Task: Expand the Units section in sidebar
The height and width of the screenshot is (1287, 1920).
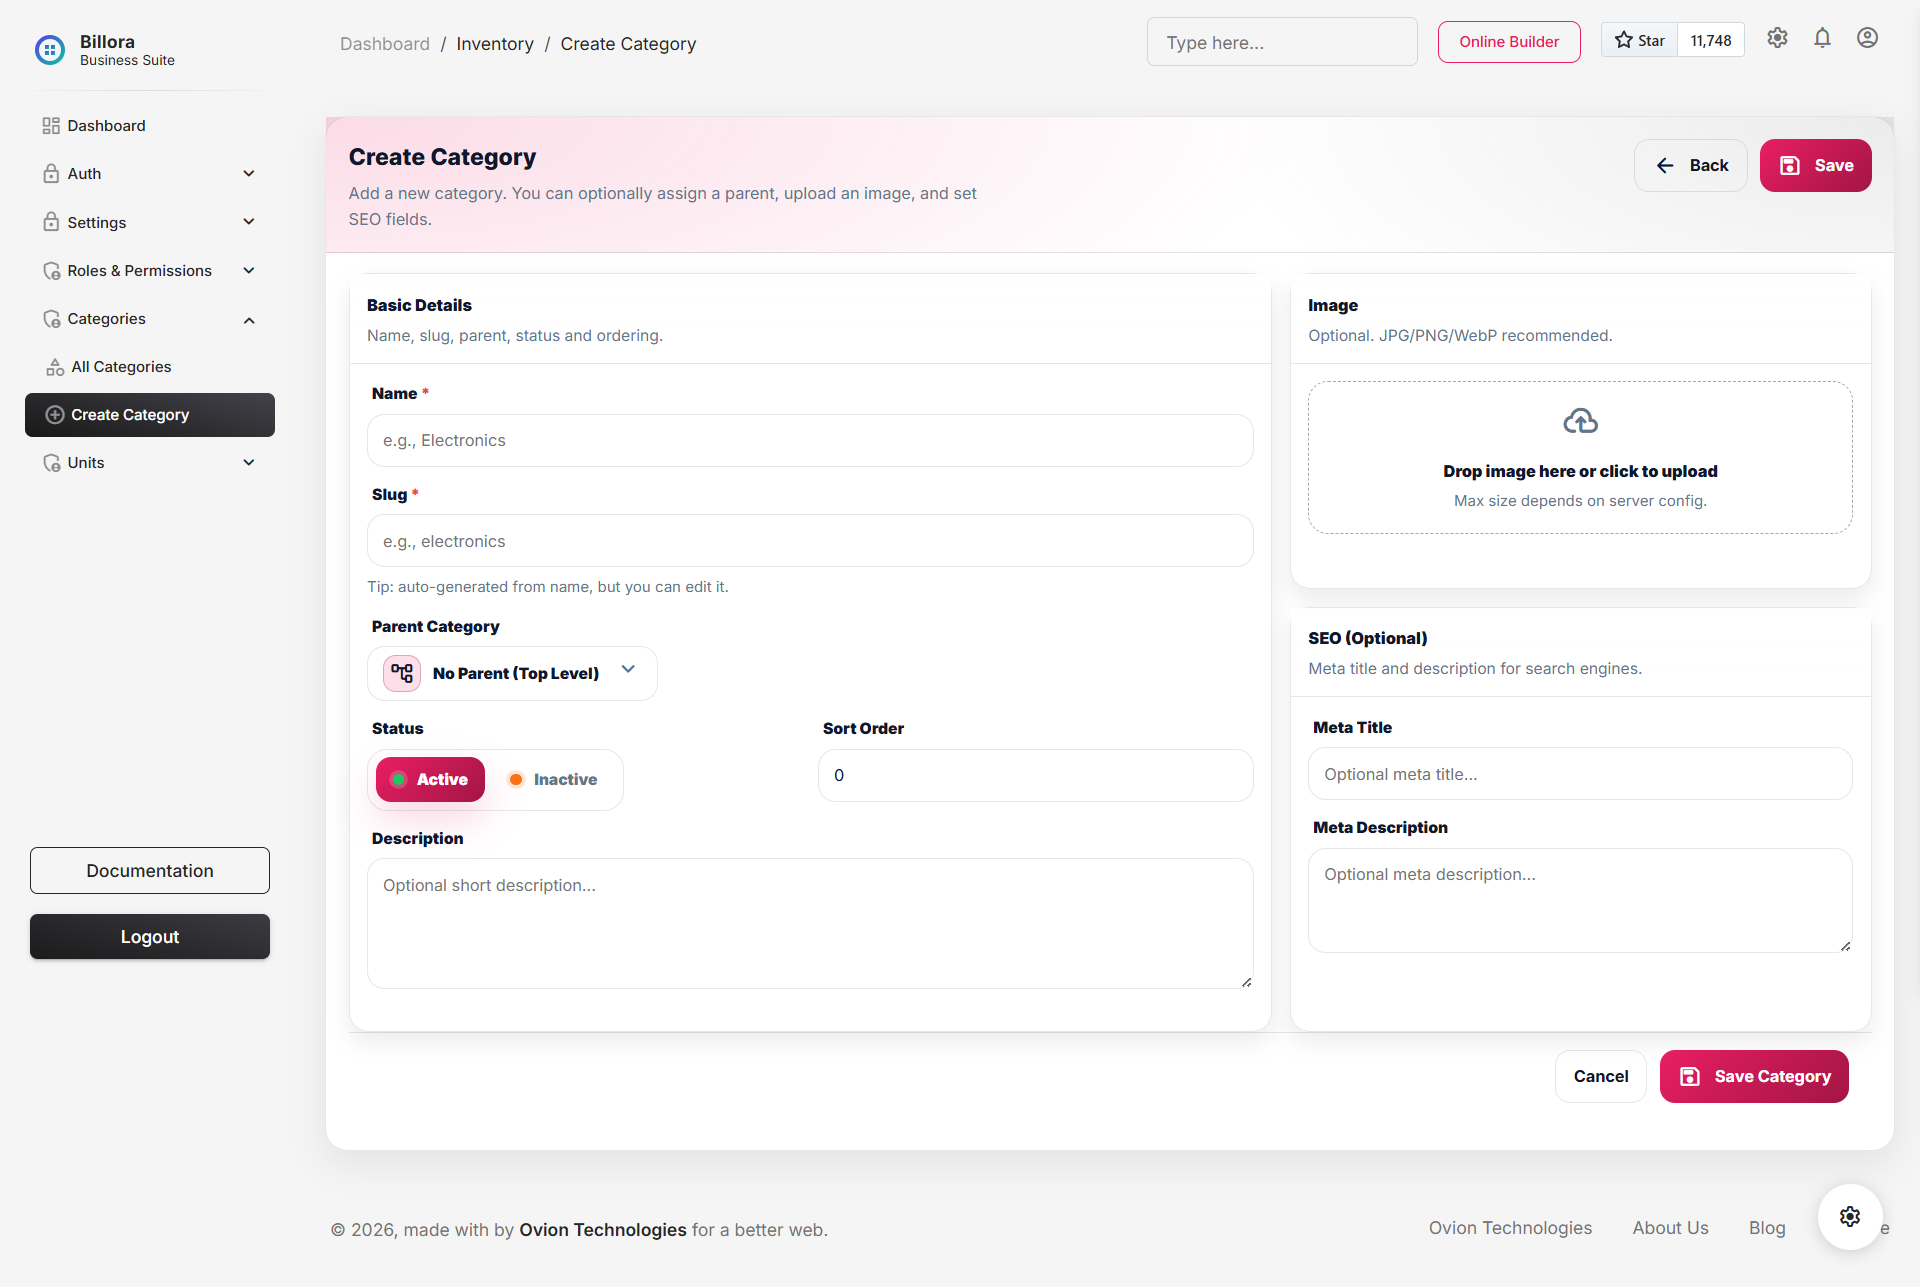Action: pos(149,462)
